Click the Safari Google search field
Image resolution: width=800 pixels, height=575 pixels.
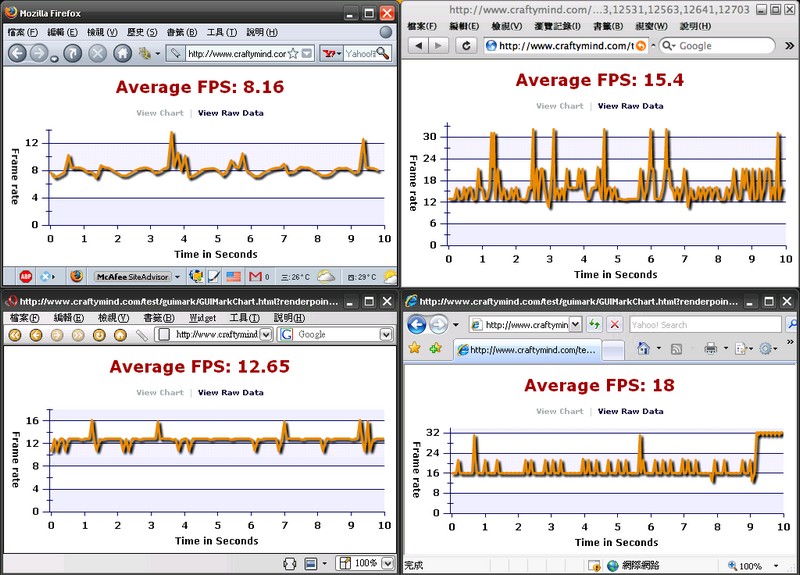click(716, 46)
